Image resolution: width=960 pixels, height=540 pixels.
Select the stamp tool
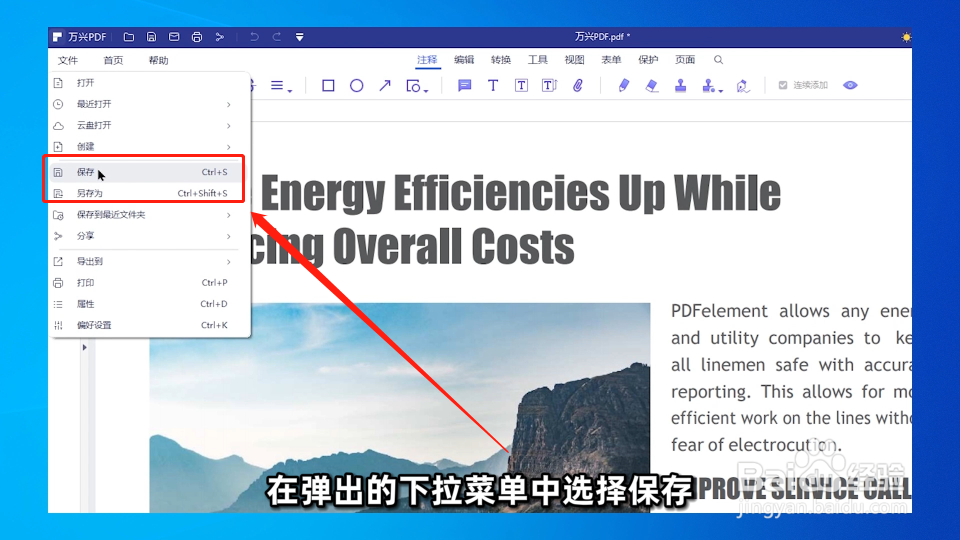click(x=680, y=86)
